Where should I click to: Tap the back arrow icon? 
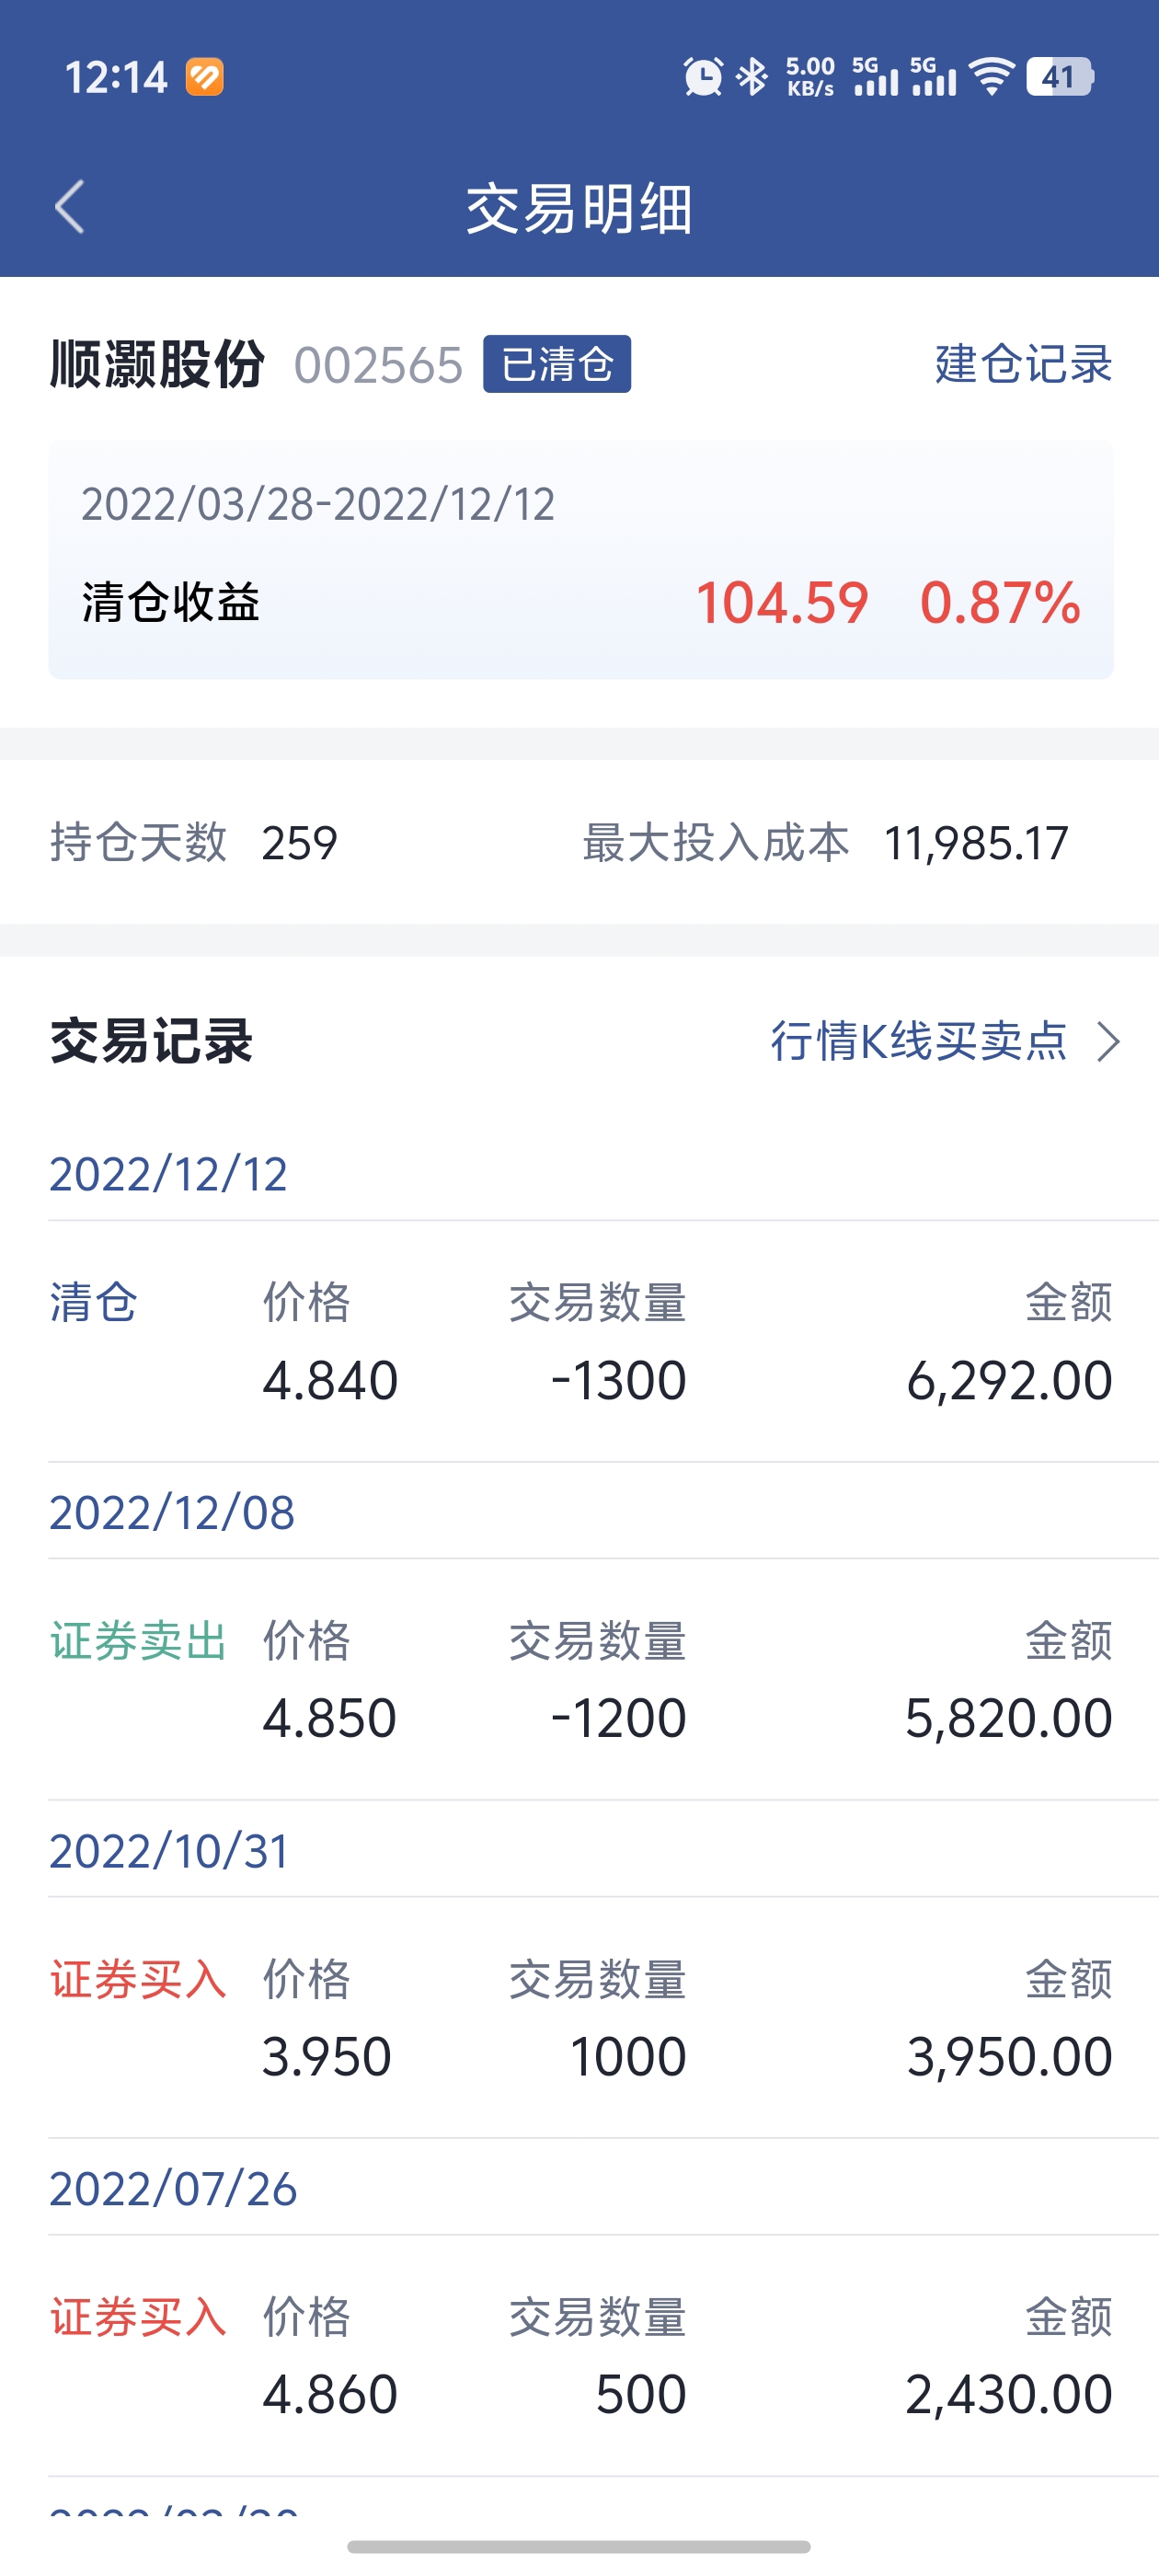tap(70, 207)
